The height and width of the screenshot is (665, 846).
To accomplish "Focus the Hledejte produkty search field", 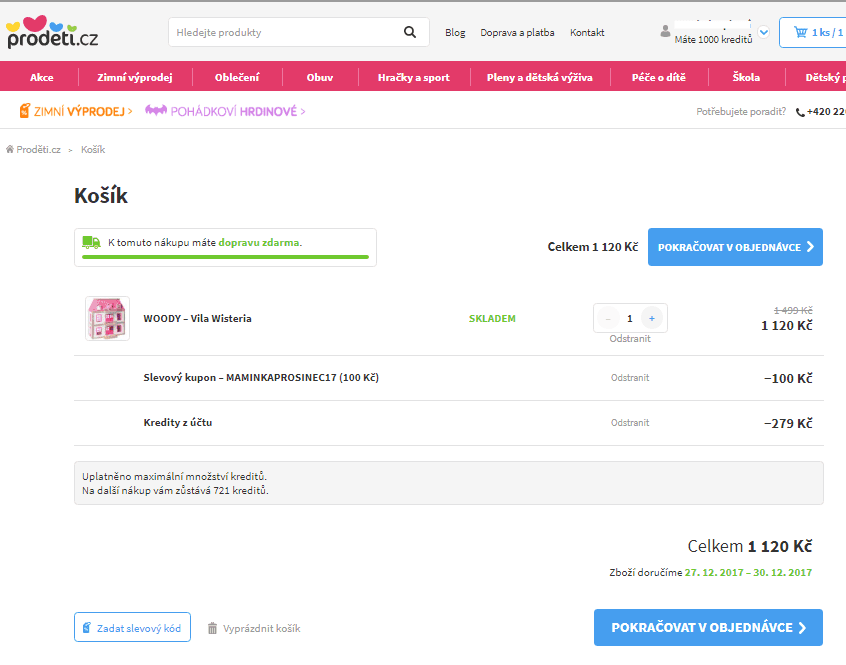I will (x=286, y=32).
